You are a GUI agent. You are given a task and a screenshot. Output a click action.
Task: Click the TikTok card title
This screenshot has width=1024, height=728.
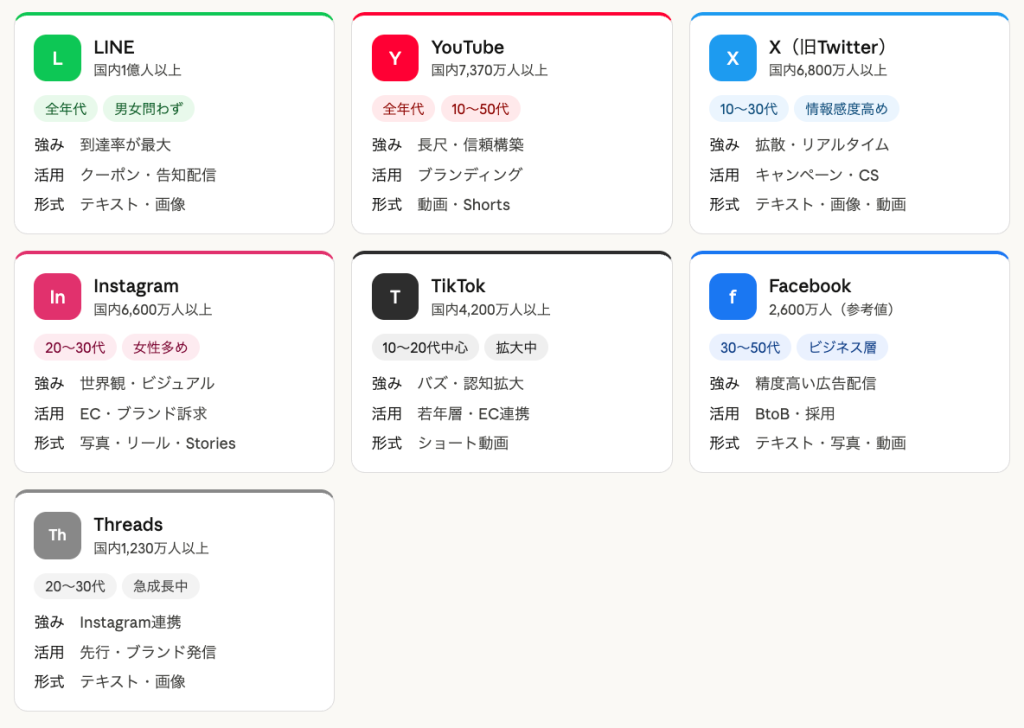tap(458, 286)
